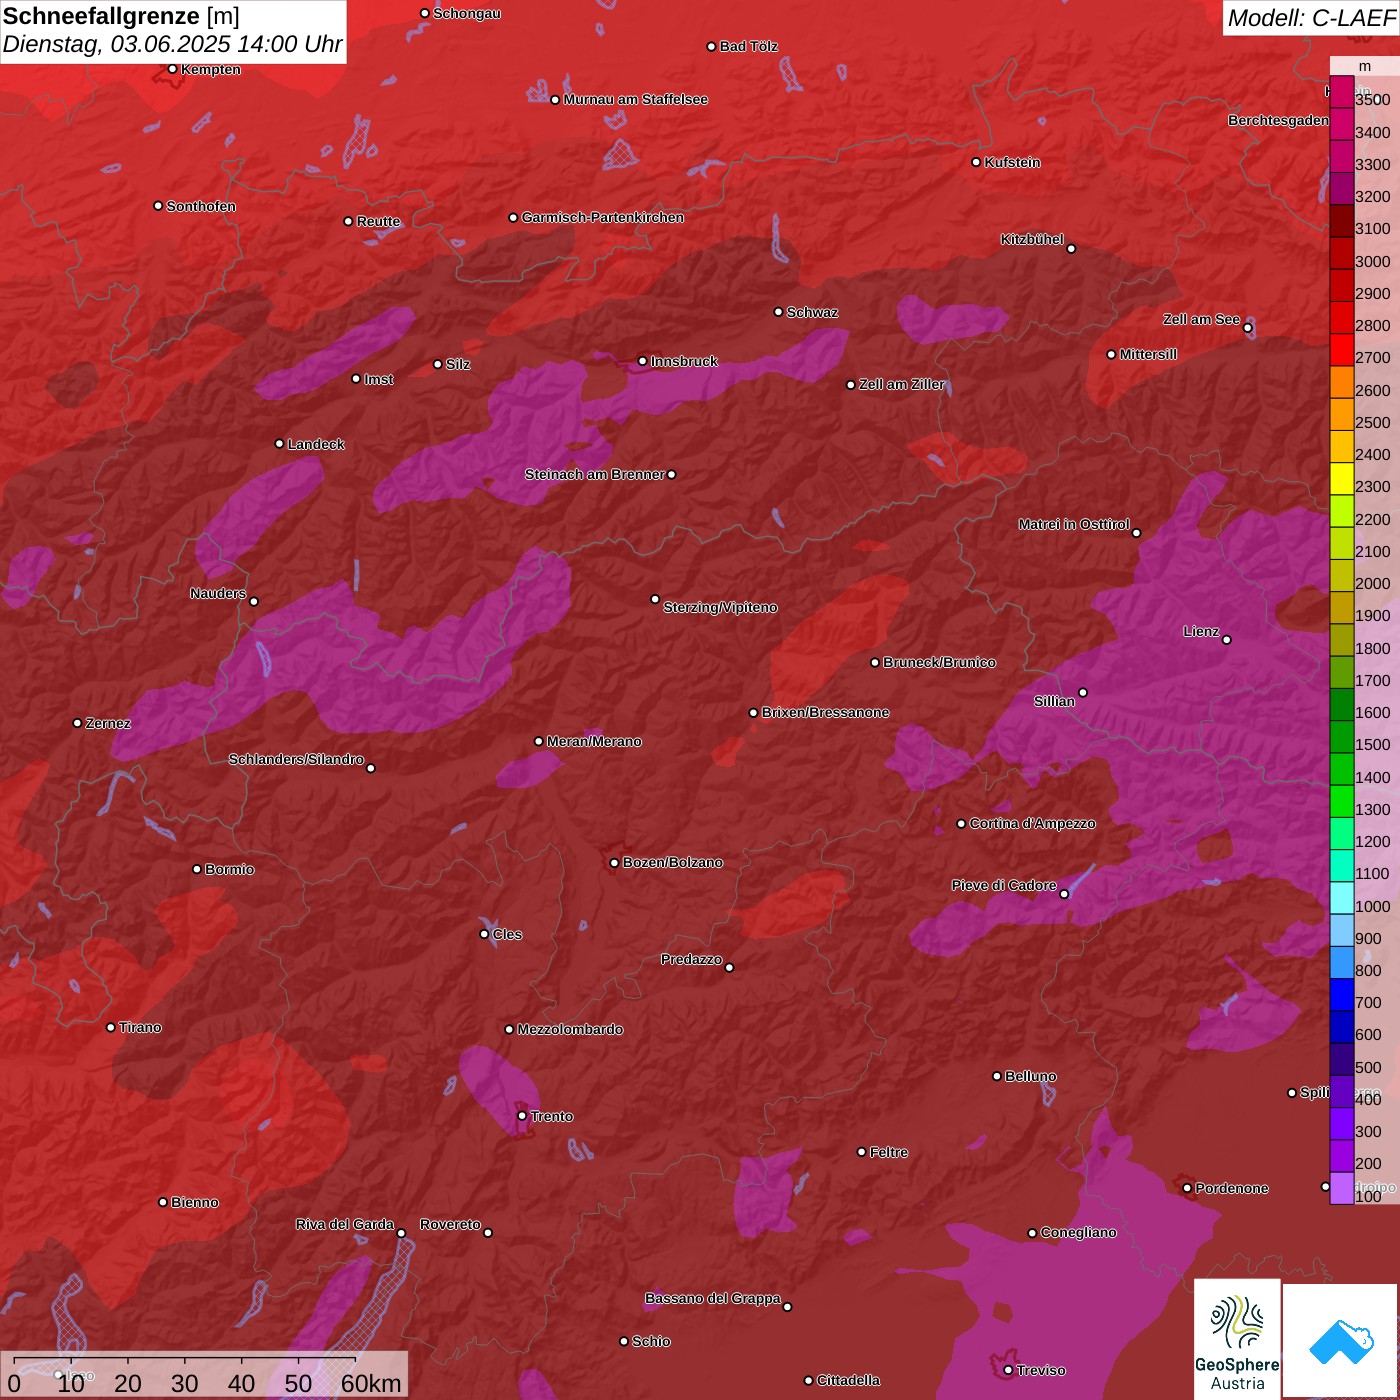The height and width of the screenshot is (1400, 1400).
Task: Click the Cortina d'Ampezzo label
Action: [1033, 823]
